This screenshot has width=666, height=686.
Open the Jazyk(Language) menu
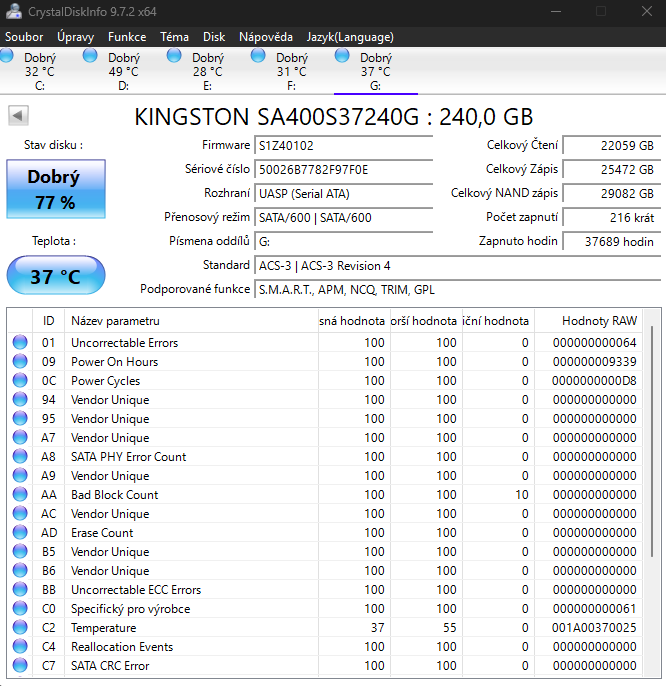pos(350,37)
